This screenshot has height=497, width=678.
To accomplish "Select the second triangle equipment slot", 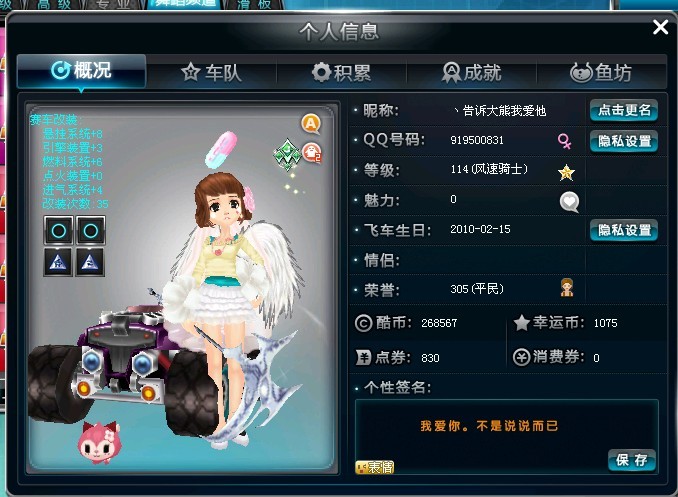I will (x=90, y=262).
